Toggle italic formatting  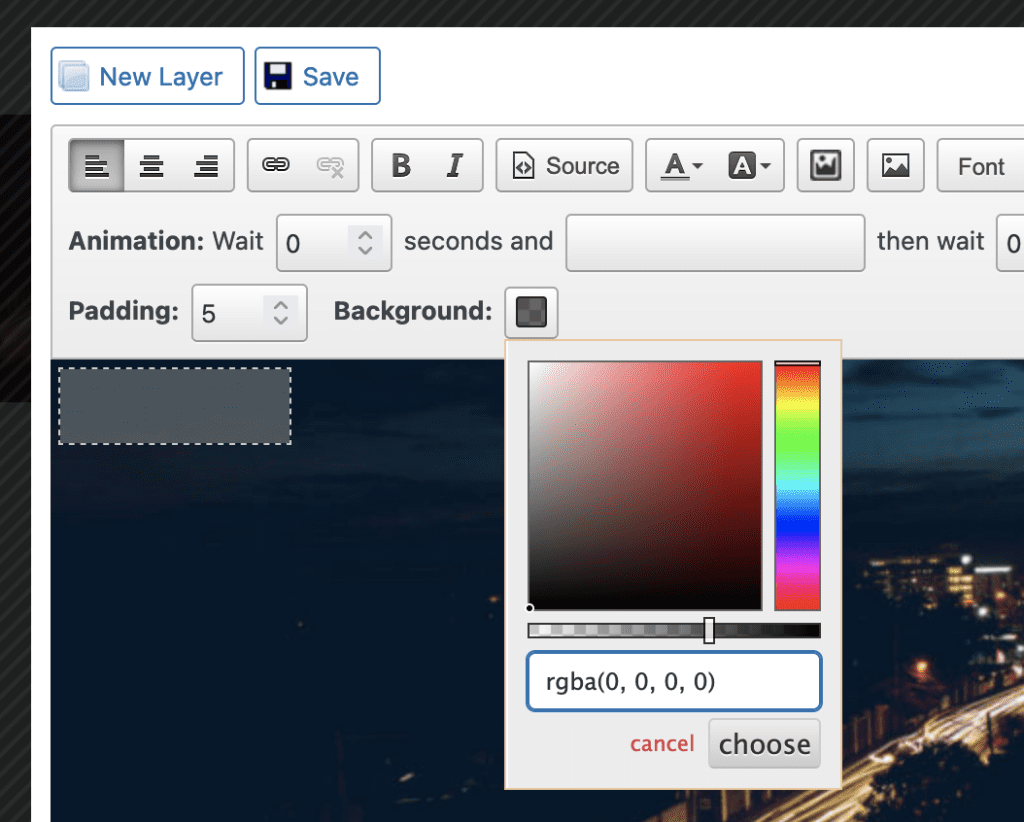point(455,165)
